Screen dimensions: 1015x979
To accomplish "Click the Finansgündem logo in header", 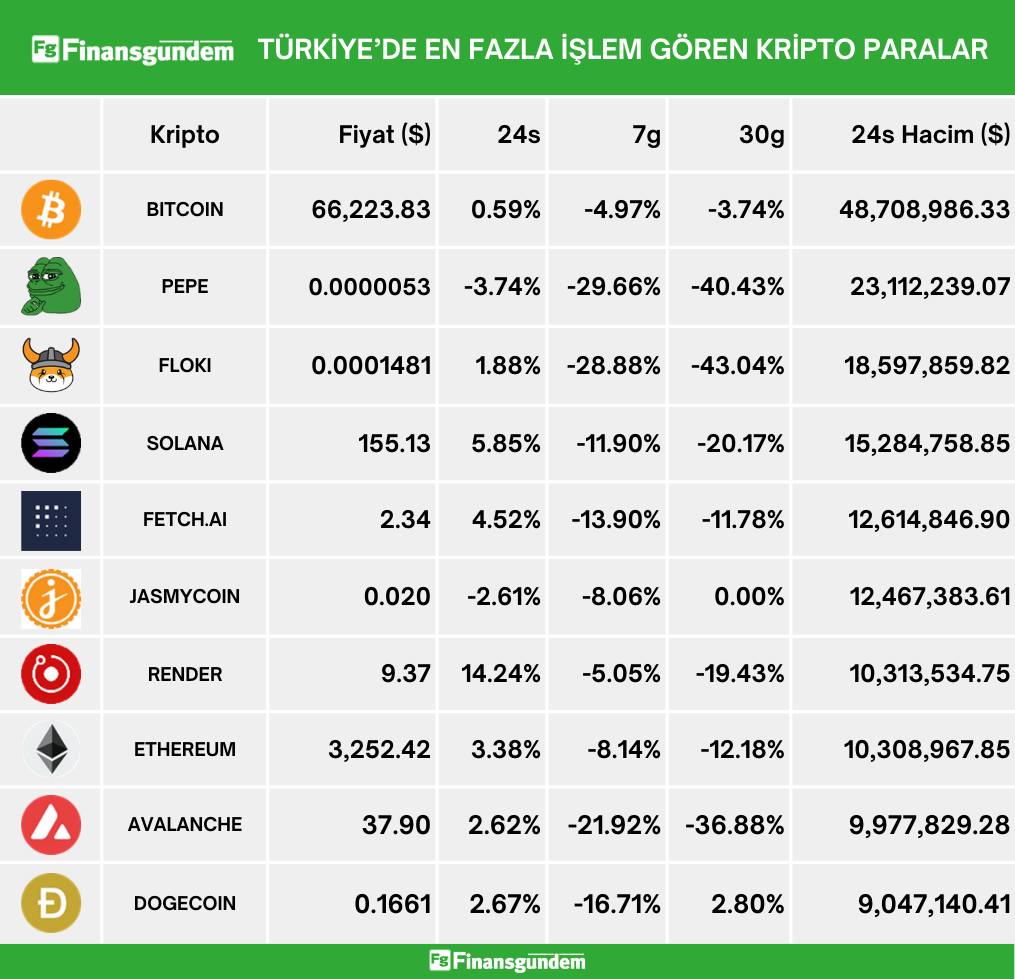I will pos(133,49).
